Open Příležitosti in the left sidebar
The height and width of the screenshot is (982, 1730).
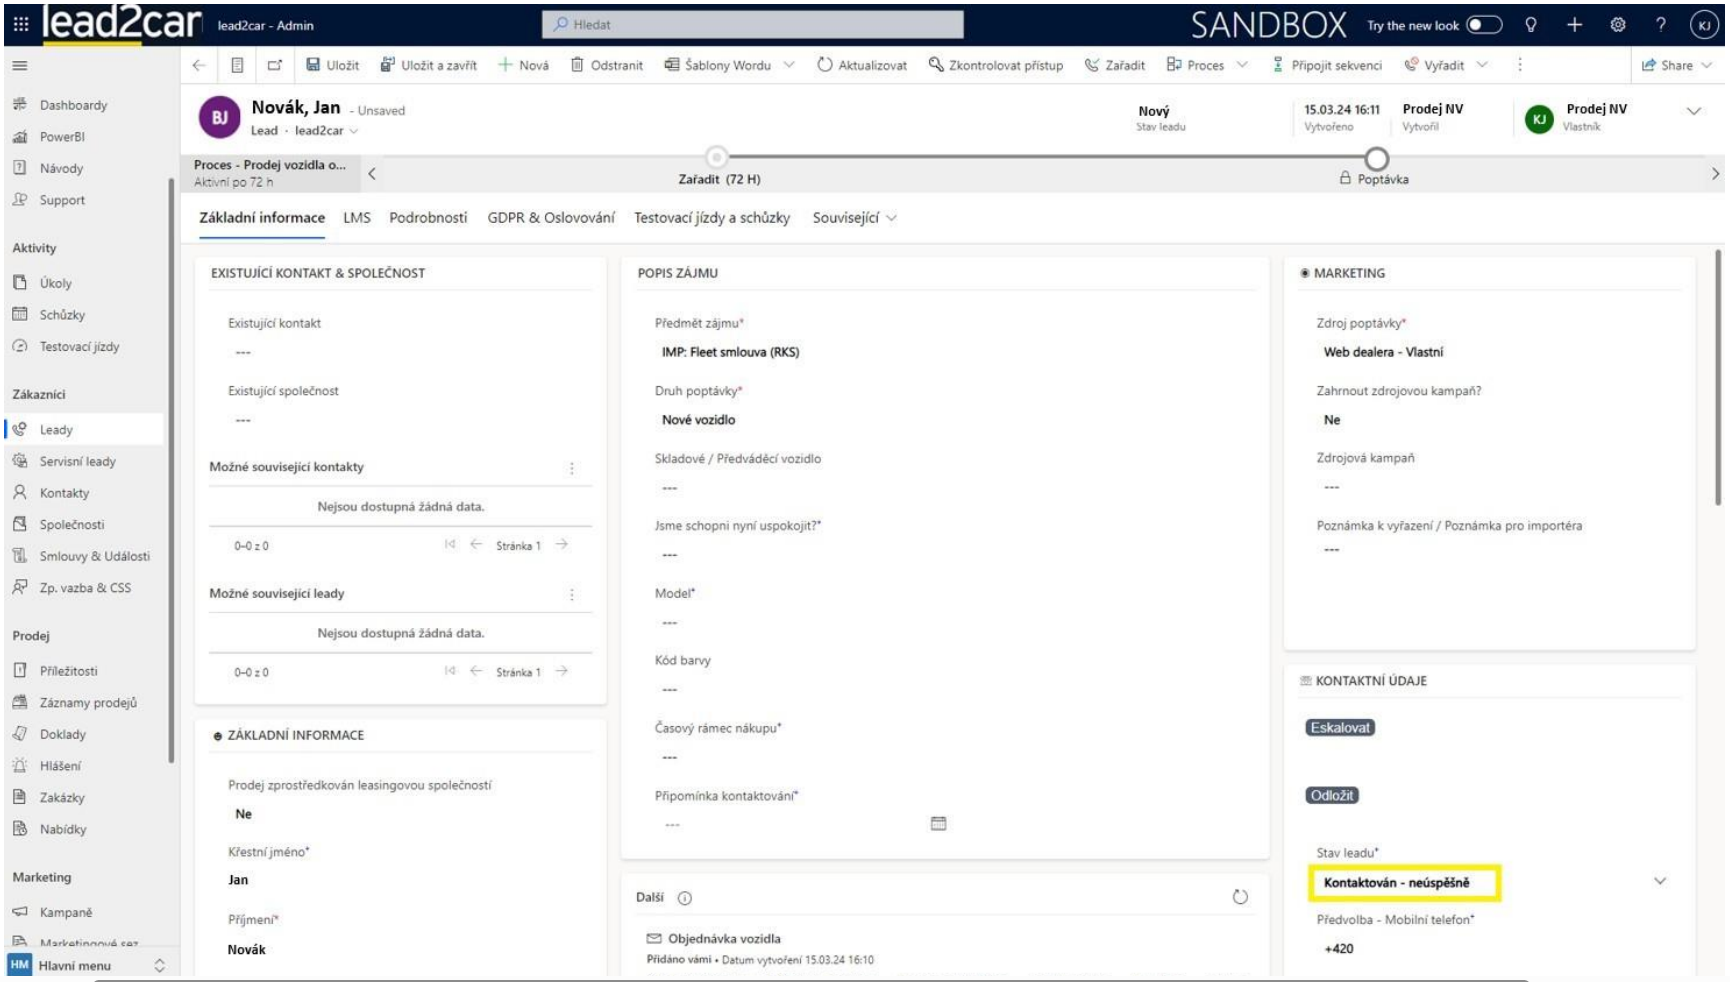tap(68, 671)
